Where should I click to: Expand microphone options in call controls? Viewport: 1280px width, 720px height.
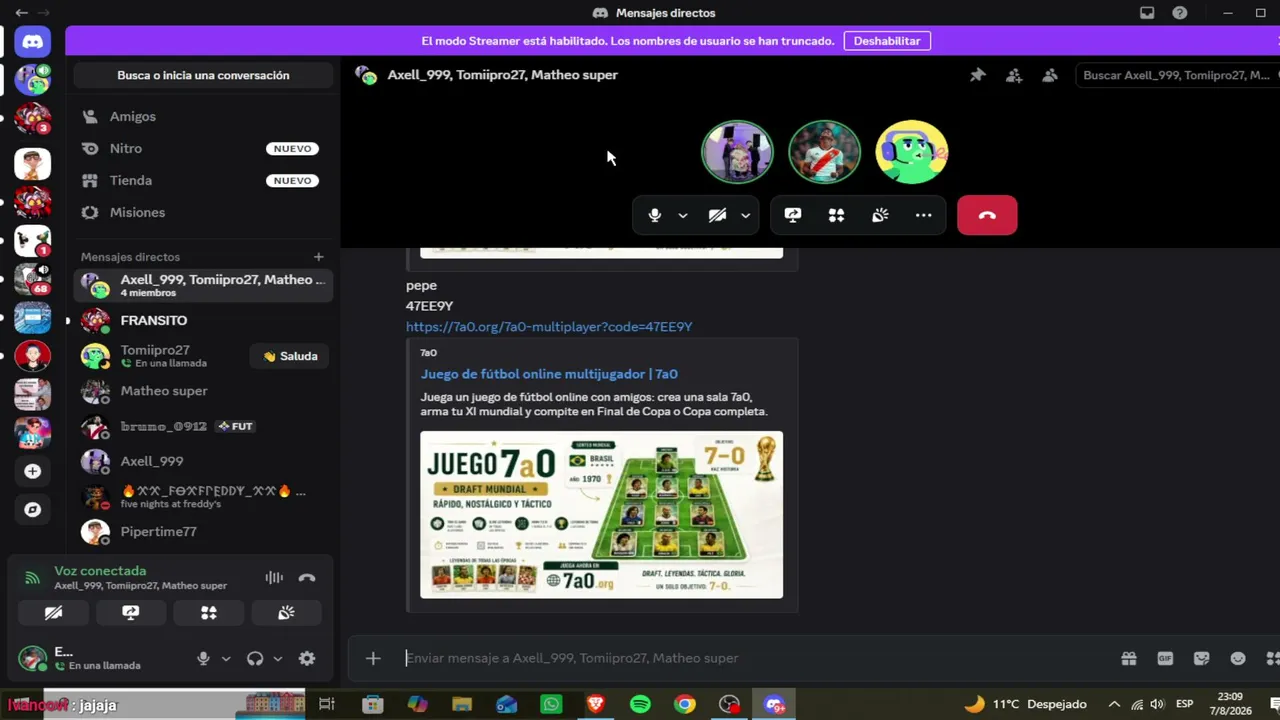click(683, 215)
